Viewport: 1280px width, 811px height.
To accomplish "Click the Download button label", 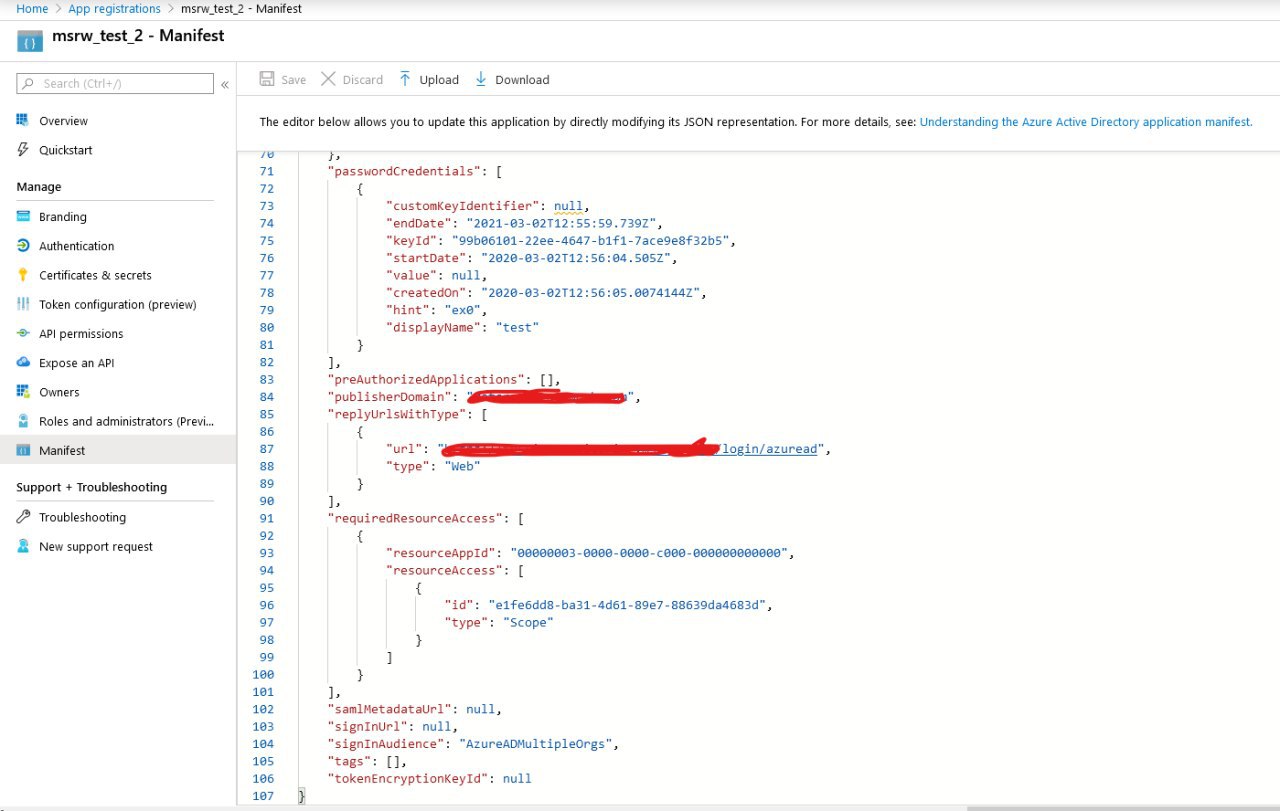I will pyautogui.click(x=522, y=80).
